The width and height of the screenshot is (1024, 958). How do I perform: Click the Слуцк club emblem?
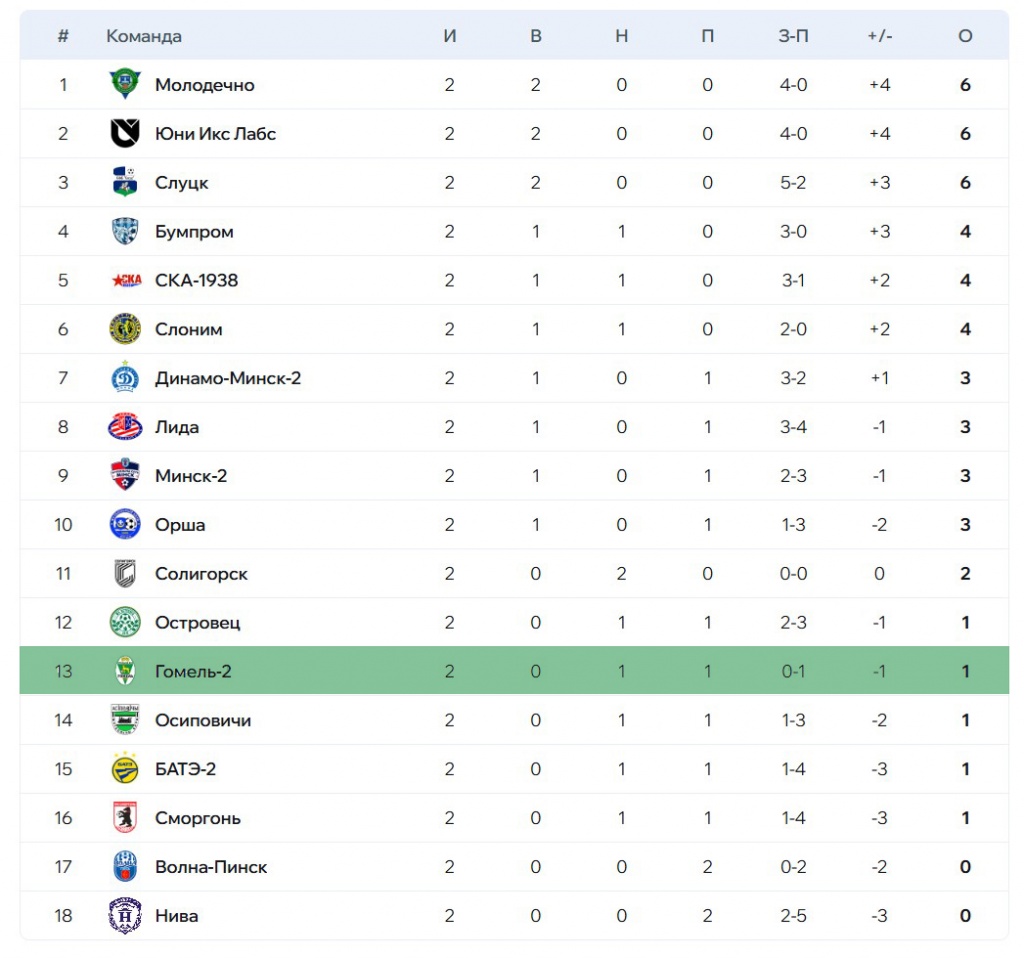pos(125,183)
